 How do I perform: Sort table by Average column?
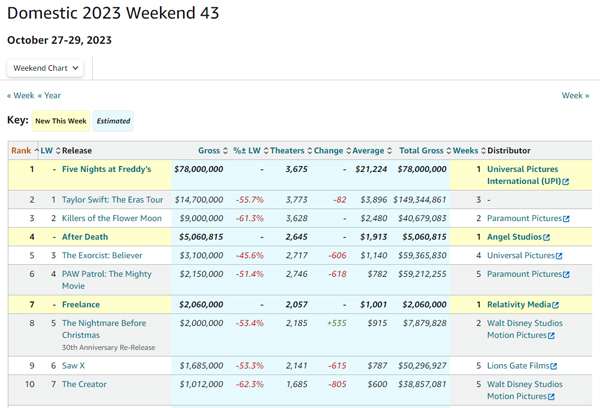coord(372,150)
